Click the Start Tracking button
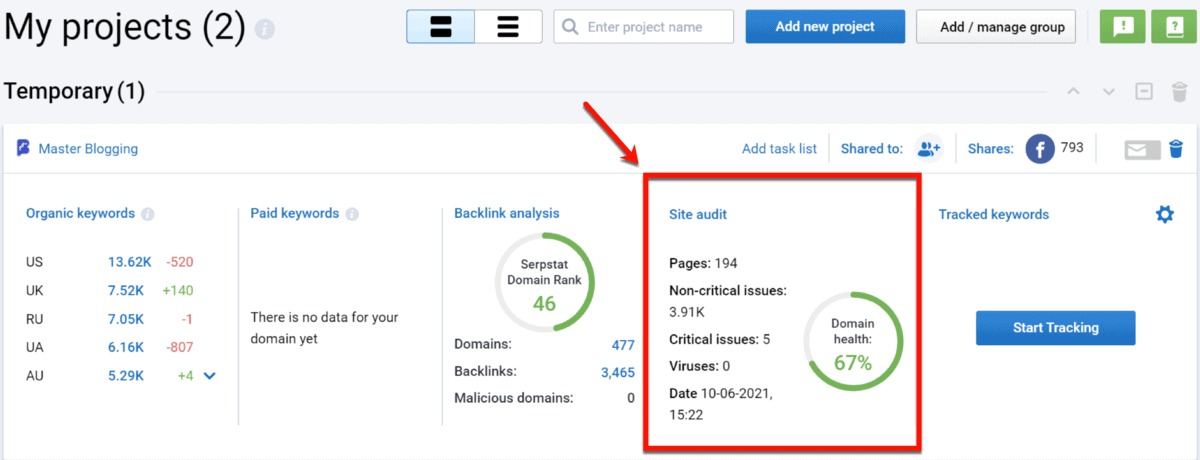 coord(1056,327)
